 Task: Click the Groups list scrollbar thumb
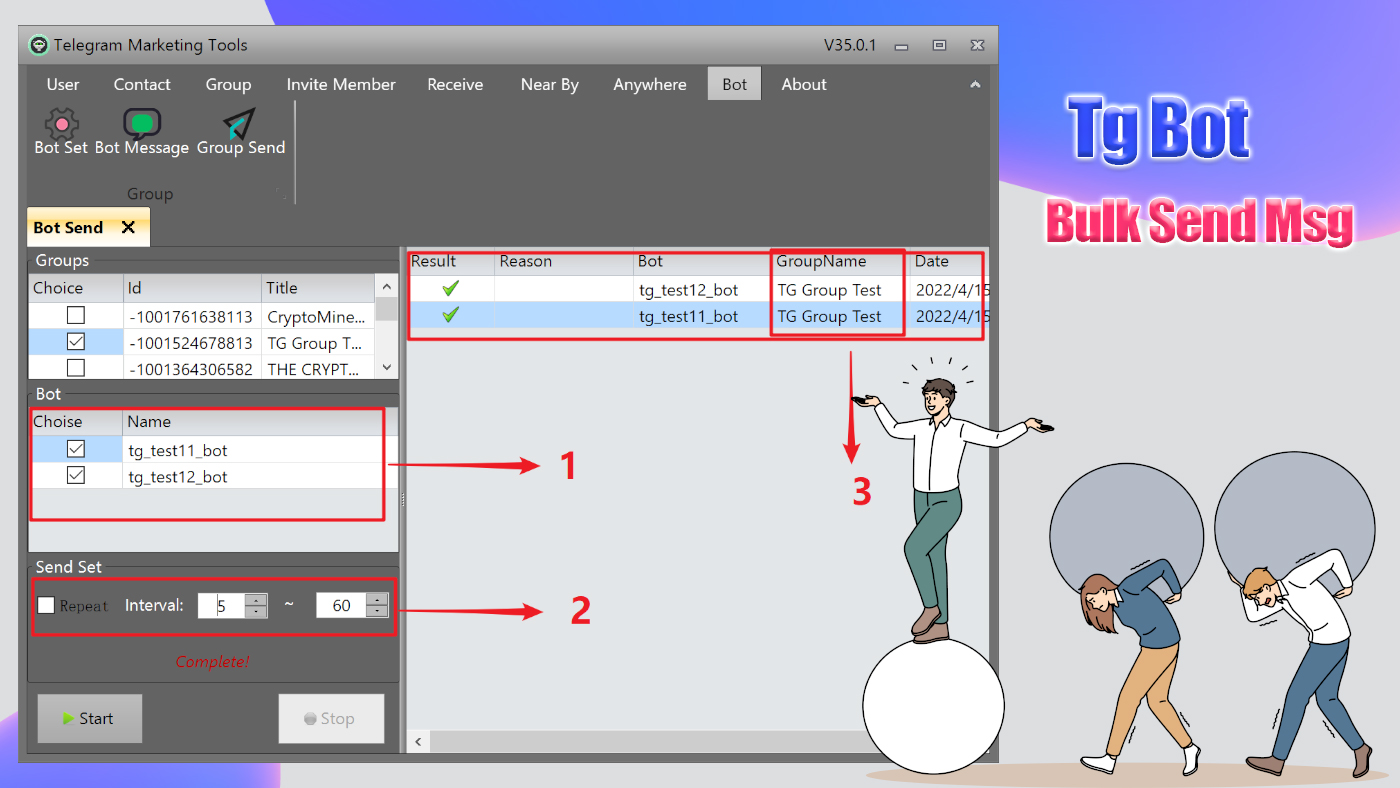pos(386,308)
